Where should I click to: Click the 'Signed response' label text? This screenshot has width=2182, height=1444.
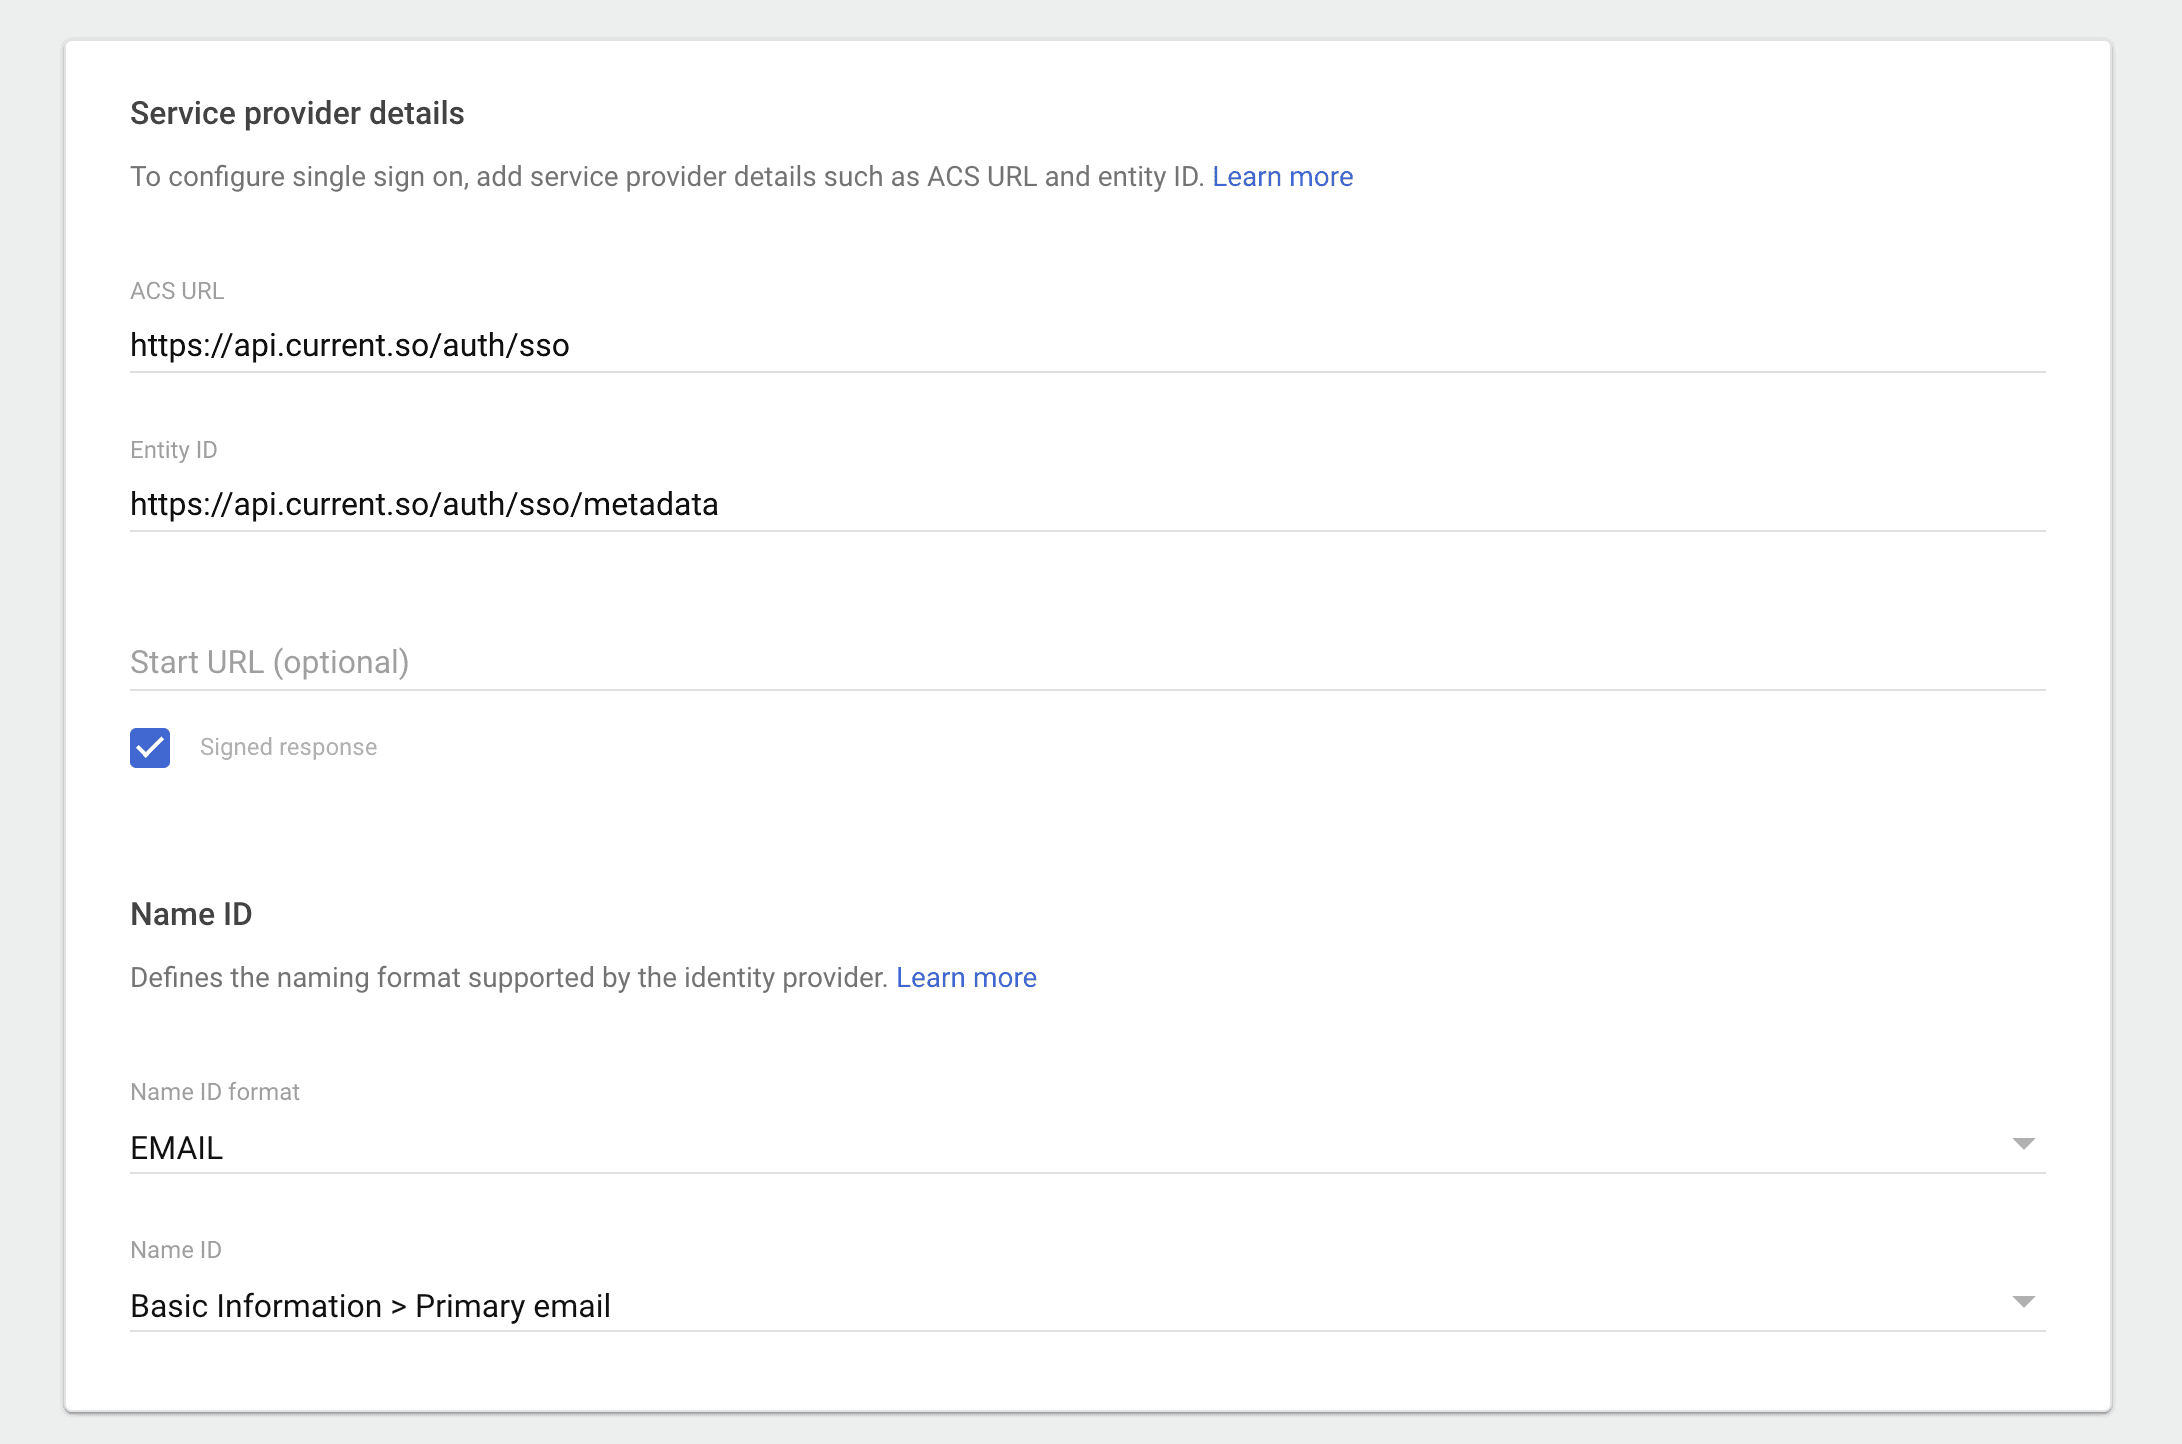[x=288, y=748]
